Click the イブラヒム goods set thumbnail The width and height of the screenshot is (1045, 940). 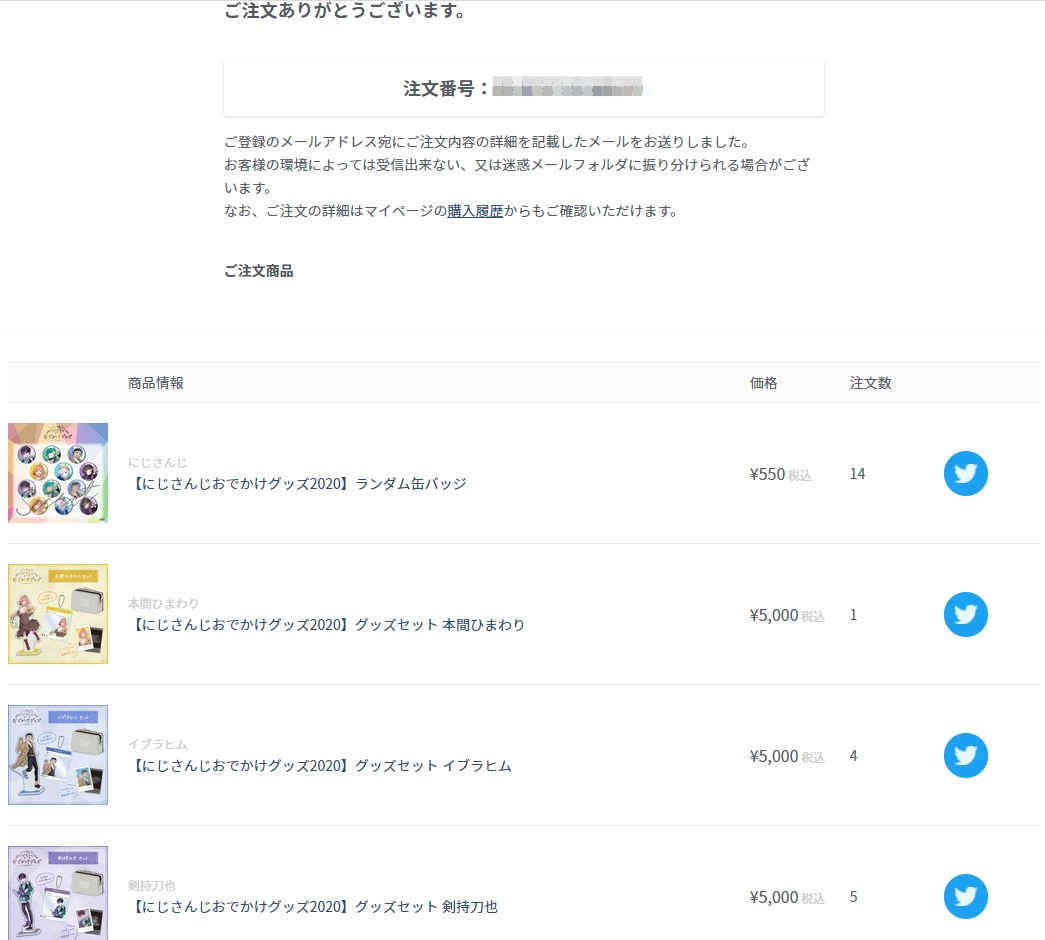58,755
